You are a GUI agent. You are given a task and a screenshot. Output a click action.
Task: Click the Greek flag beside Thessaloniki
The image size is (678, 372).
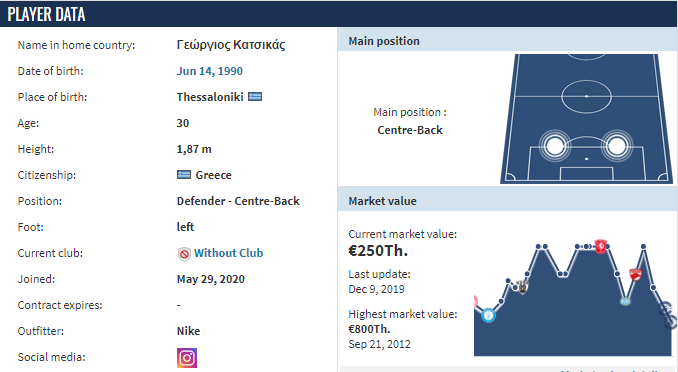click(255, 97)
